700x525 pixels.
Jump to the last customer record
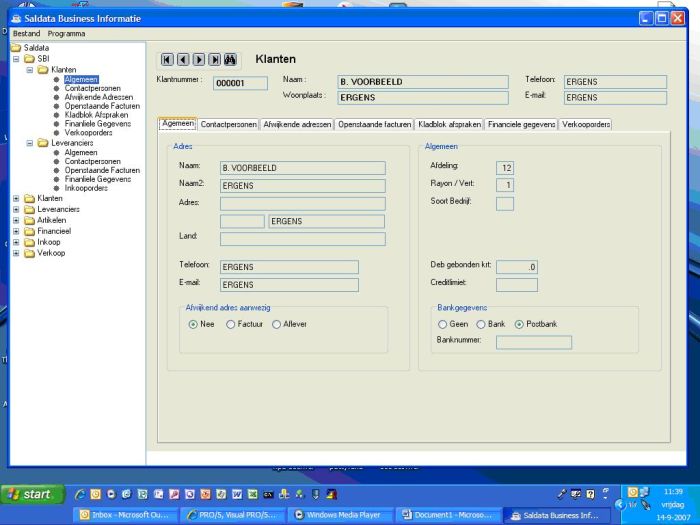[x=215, y=60]
